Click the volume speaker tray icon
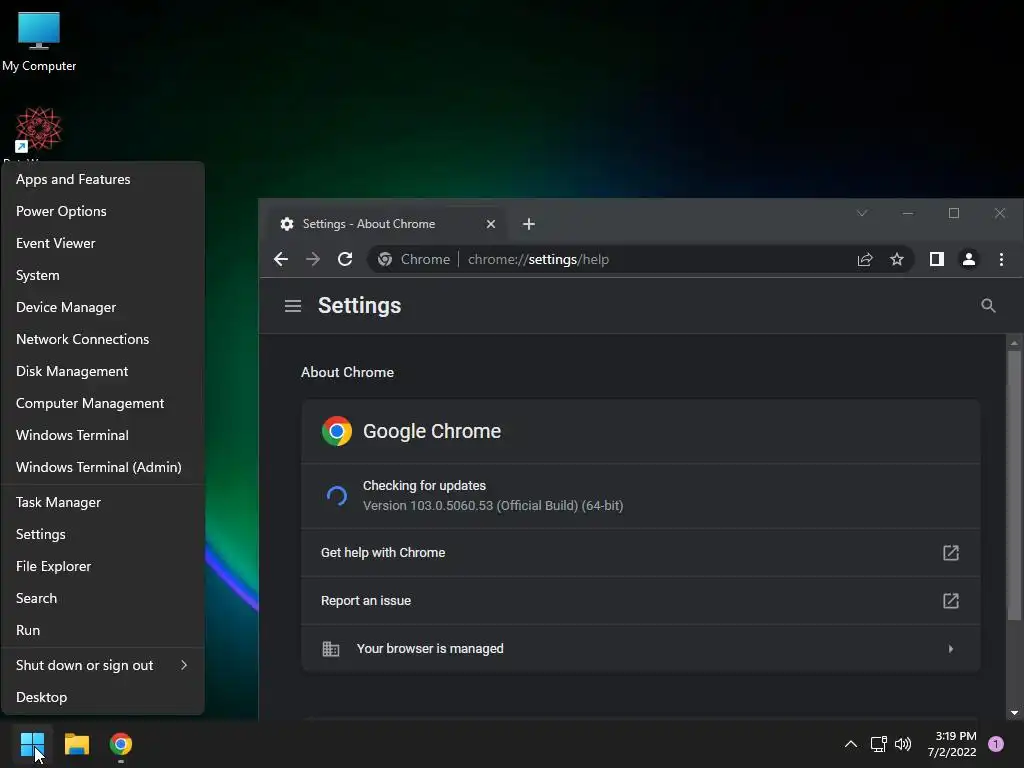The height and width of the screenshot is (768, 1024). (903, 744)
